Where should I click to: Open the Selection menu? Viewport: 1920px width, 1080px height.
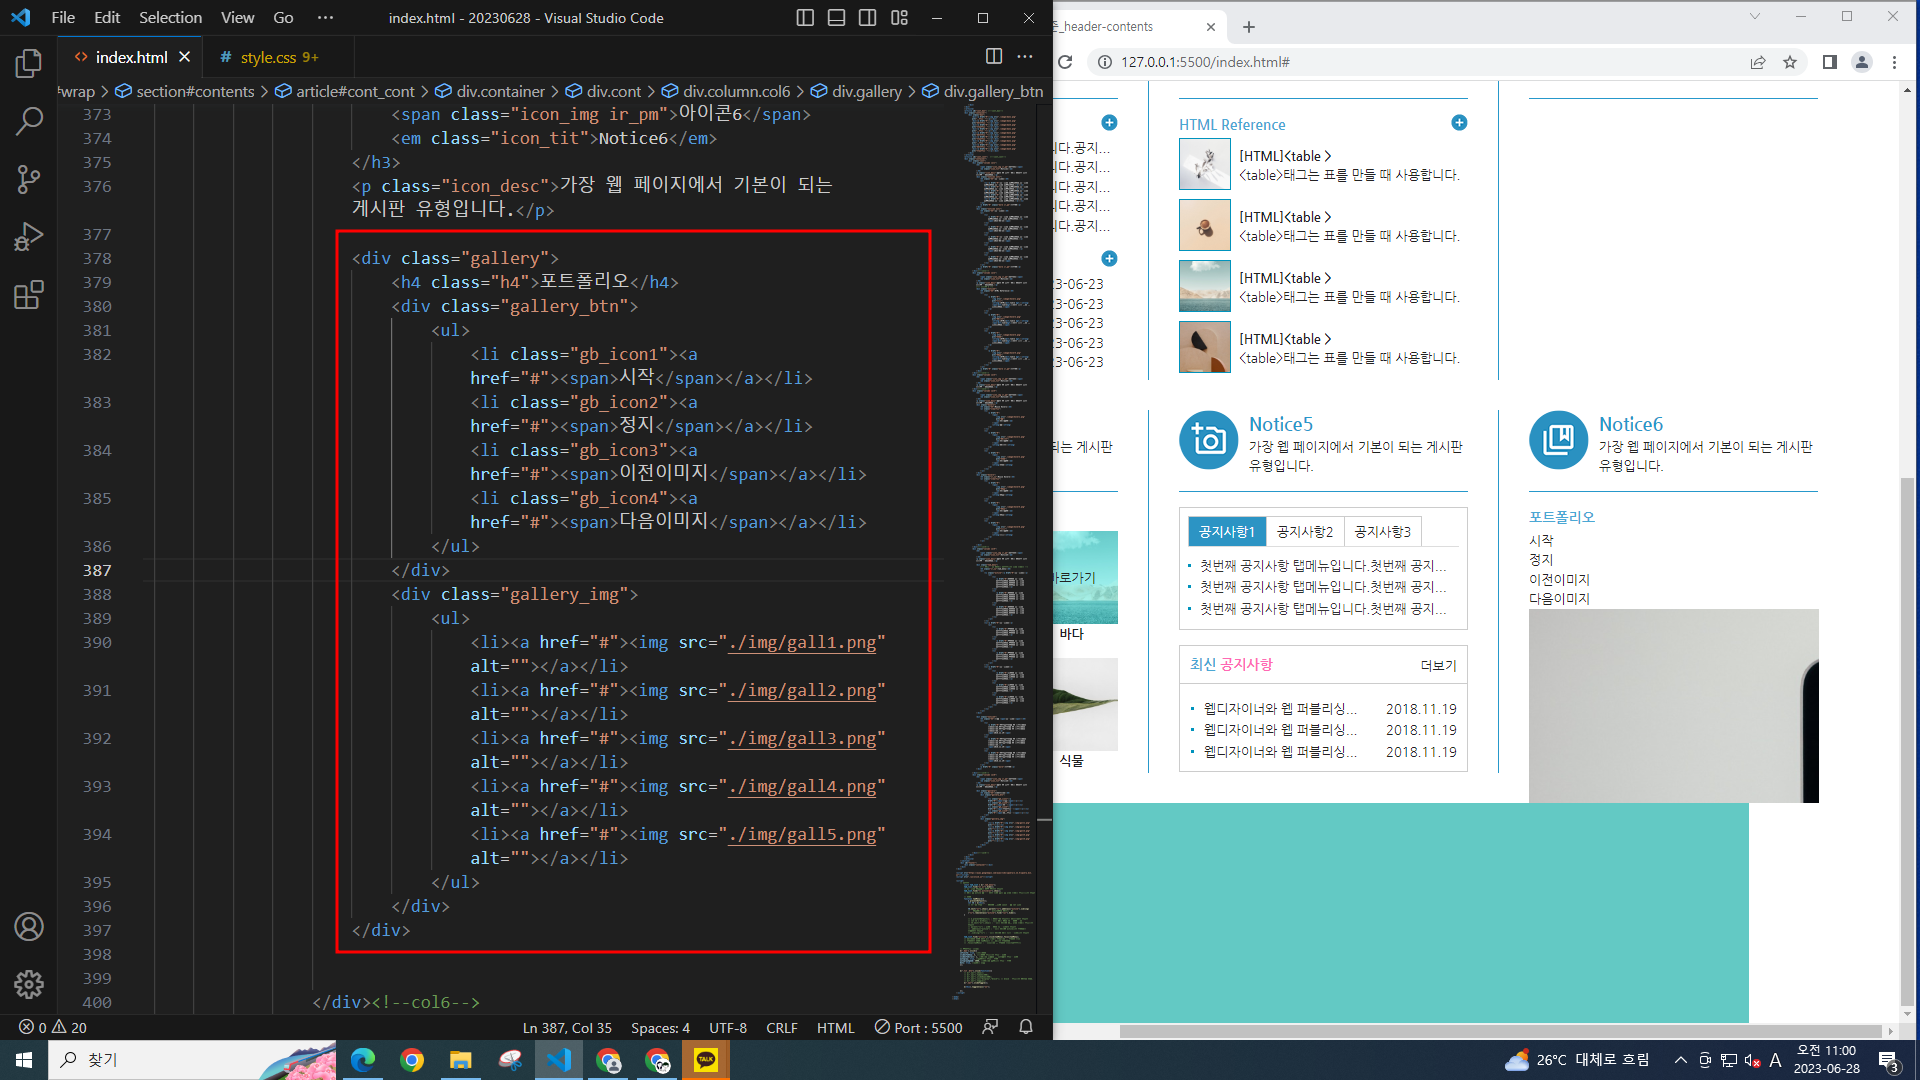pos(170,18)
